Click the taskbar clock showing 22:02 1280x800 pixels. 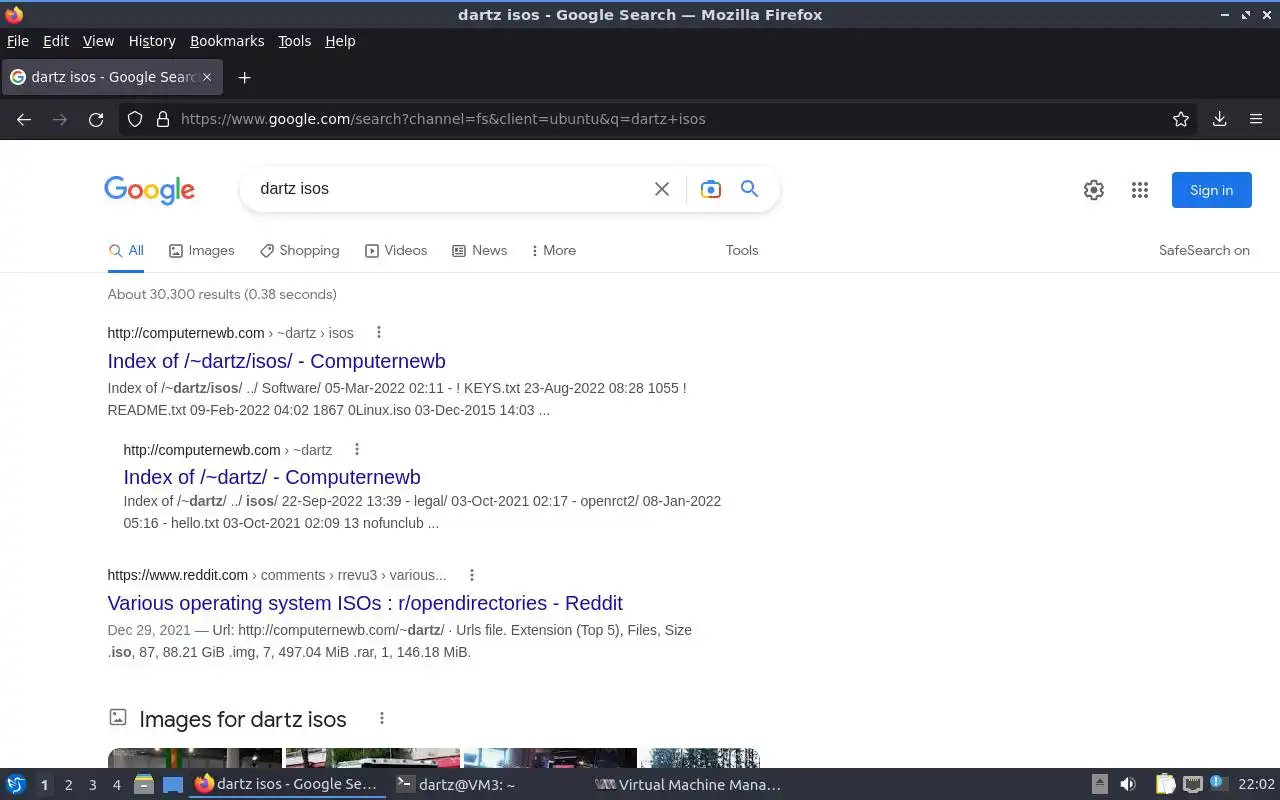tap(1256, 785)
